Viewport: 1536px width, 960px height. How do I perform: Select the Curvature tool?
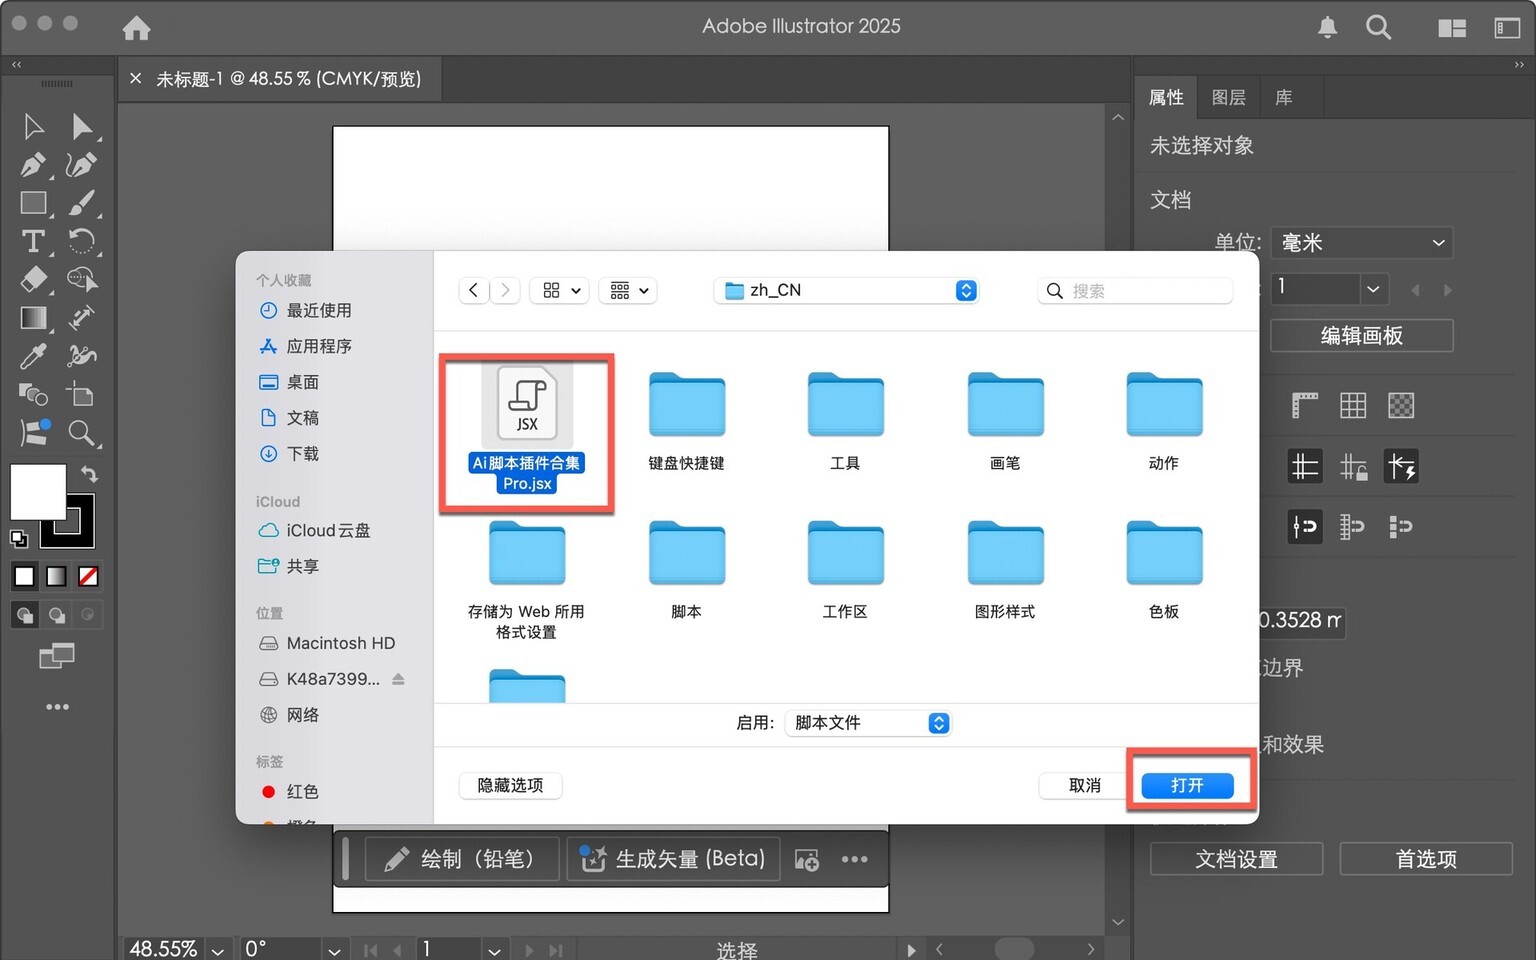point(82,164)
